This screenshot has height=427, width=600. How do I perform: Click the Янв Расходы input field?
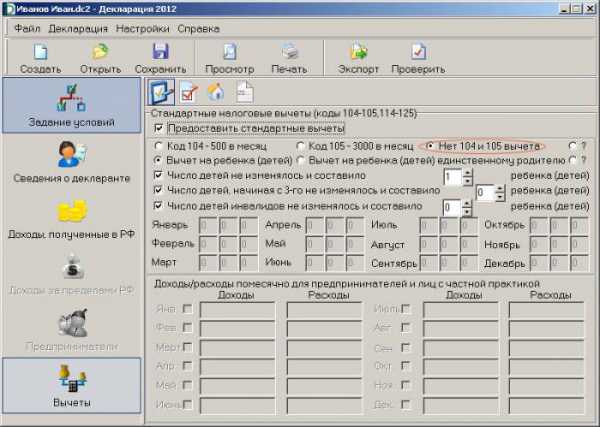324,310
